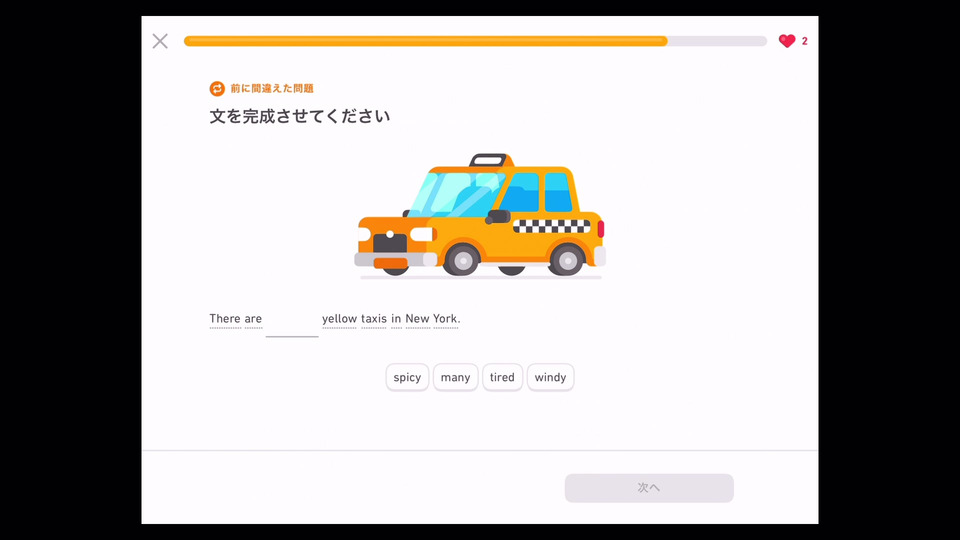The height and width of the screenshot is (540, 960).
Task: Click the blank answer slot in sentence
Action: pos(292,323)
